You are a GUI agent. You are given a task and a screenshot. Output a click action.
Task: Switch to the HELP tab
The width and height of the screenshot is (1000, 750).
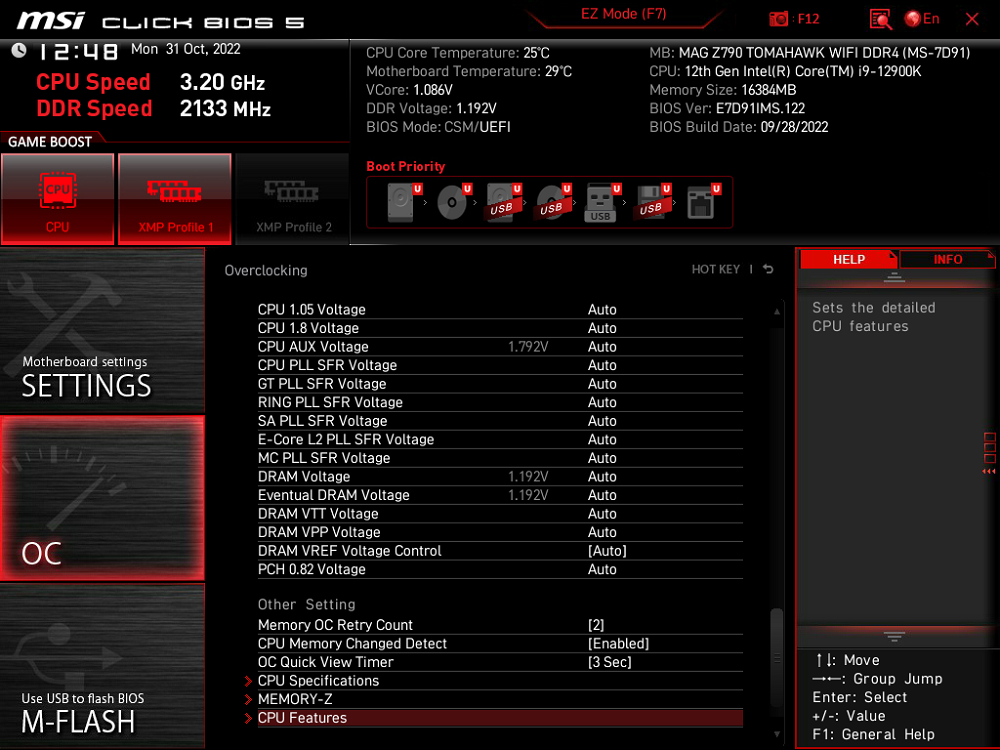(x=848, y=260)
